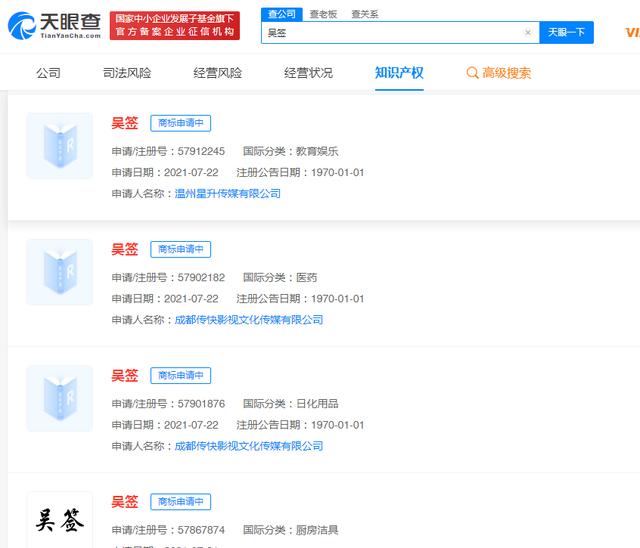Open the 司法风险 tab
The image size is (640, 548).
[127, 73]
